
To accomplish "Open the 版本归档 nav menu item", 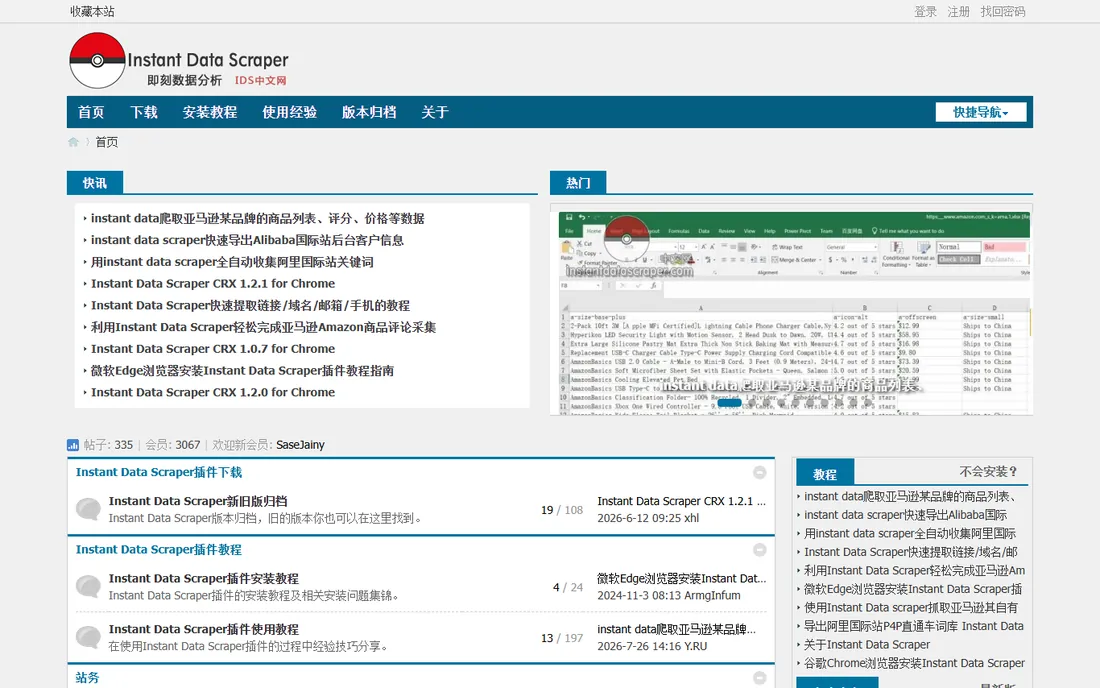I will coord(369,112).
